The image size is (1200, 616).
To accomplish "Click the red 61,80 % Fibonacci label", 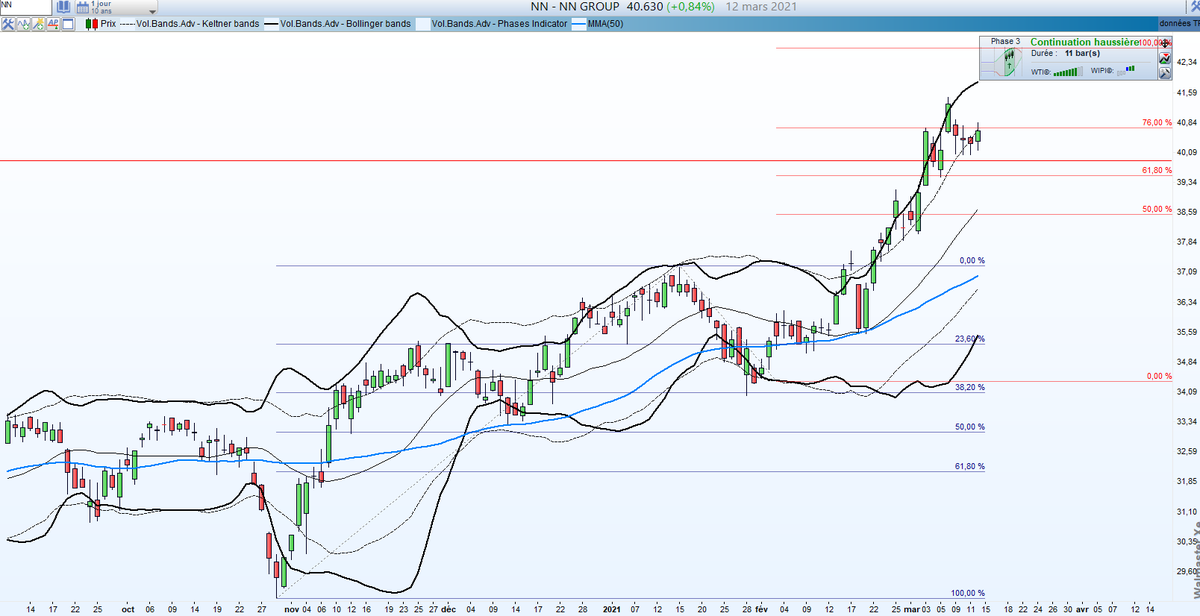I will coord(1156,170).
